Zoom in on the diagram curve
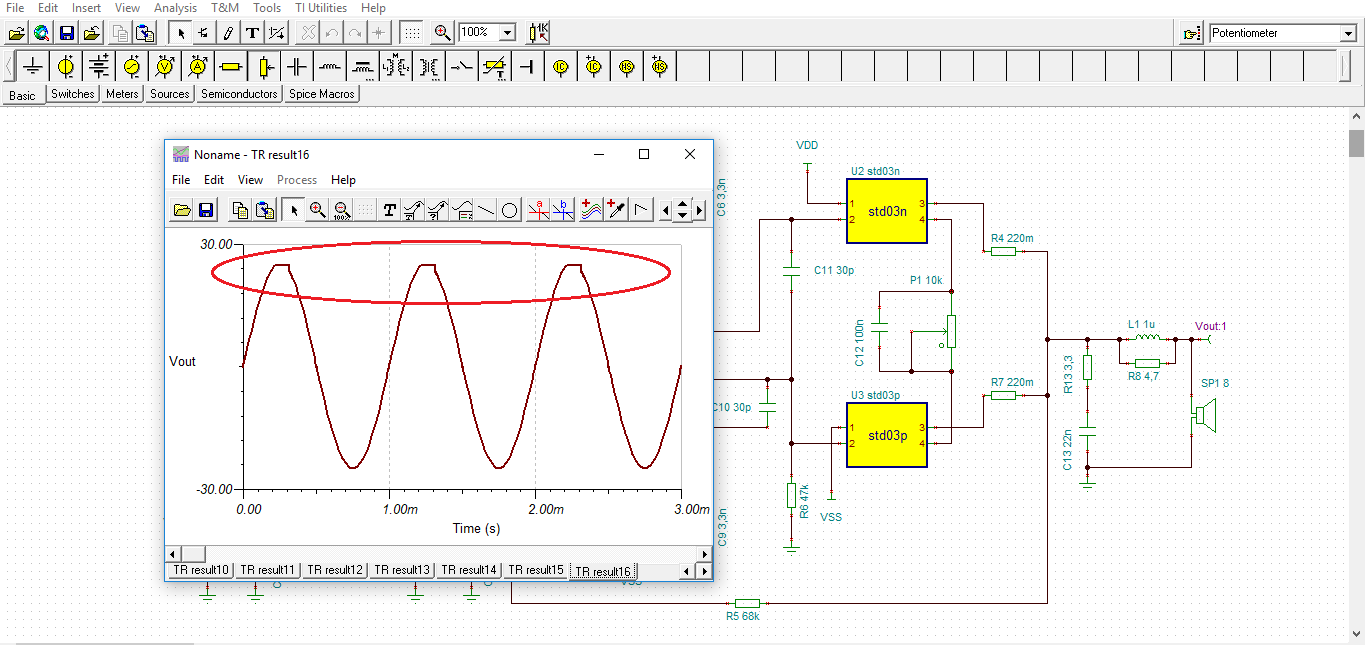The width and height of the screenshot is (1365, 645). (x=317, y=210)
